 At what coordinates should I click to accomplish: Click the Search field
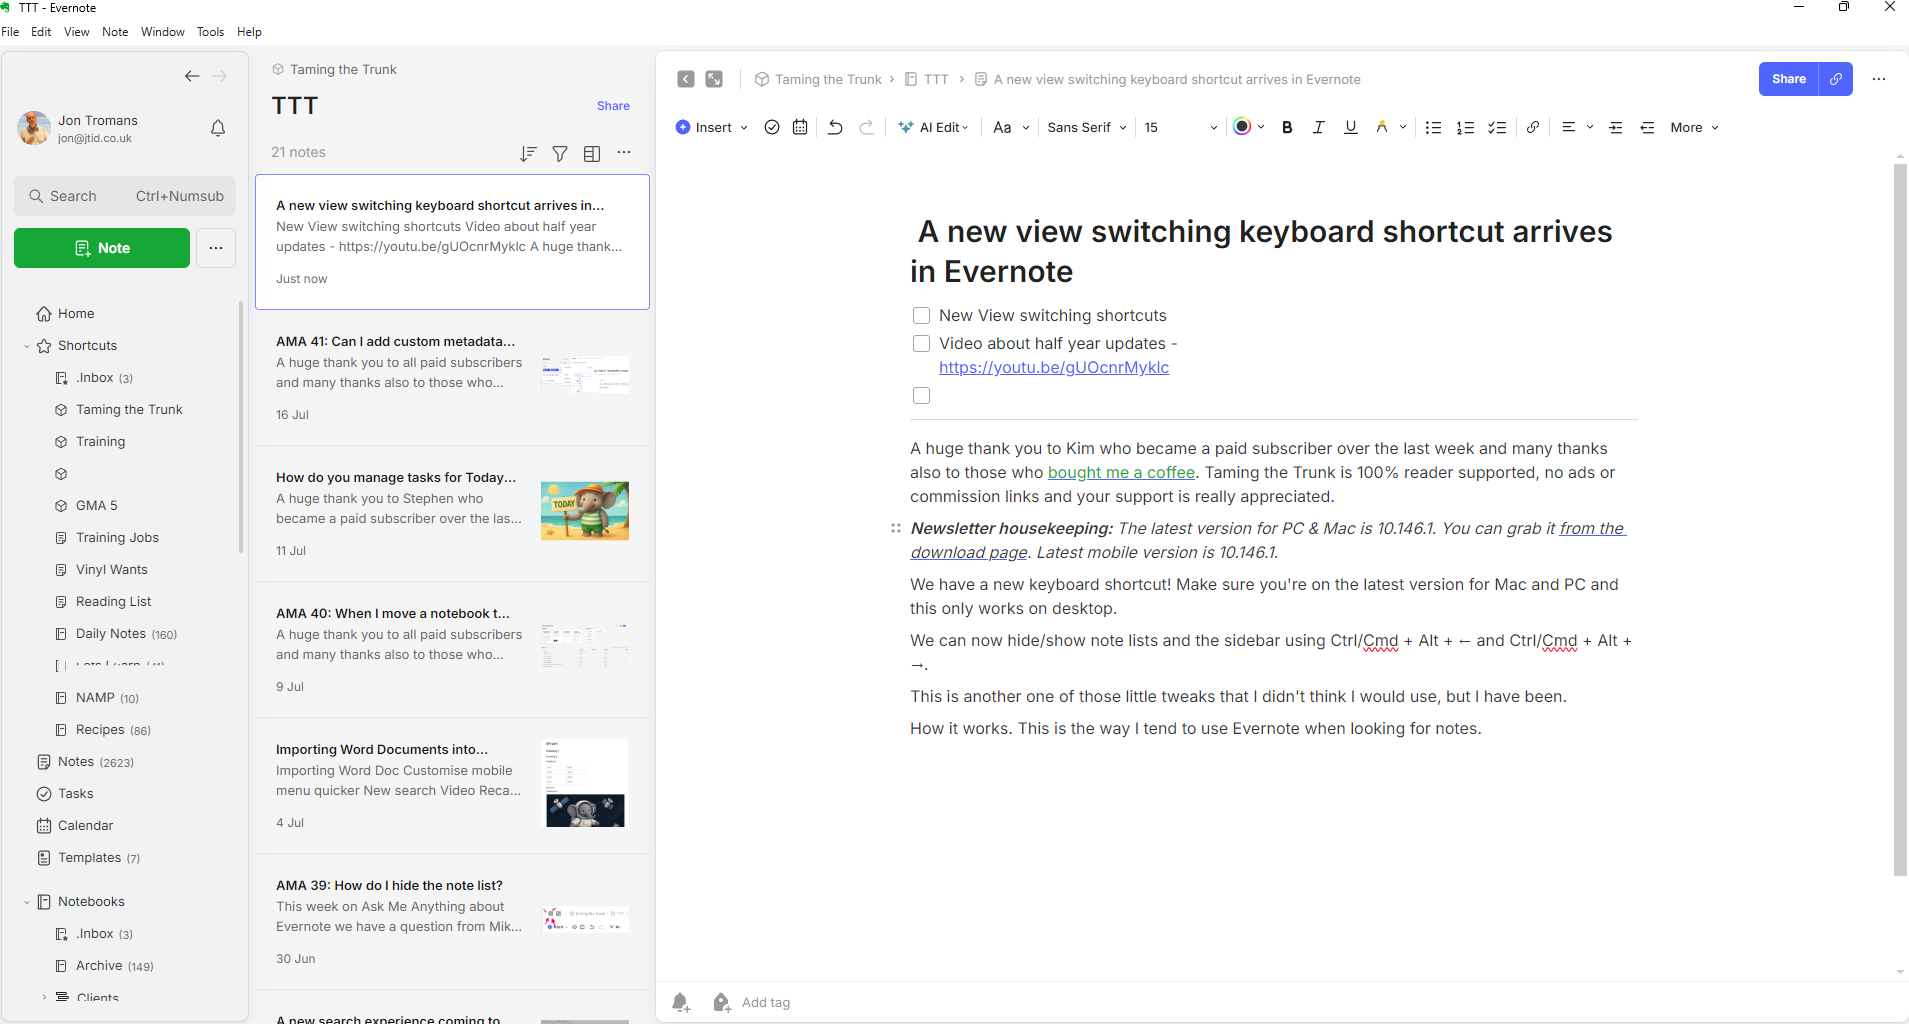[125, 196]
